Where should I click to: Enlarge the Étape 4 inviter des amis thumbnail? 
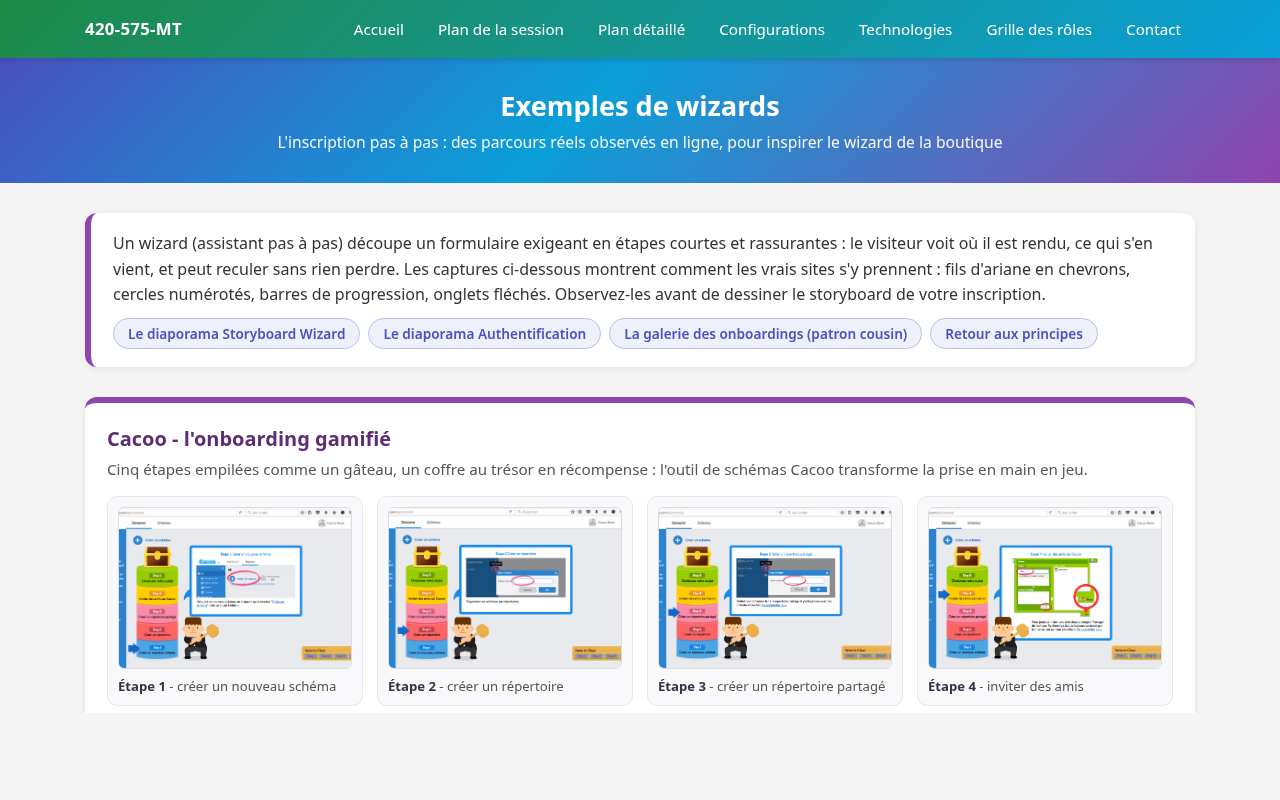pos(1045,588)
